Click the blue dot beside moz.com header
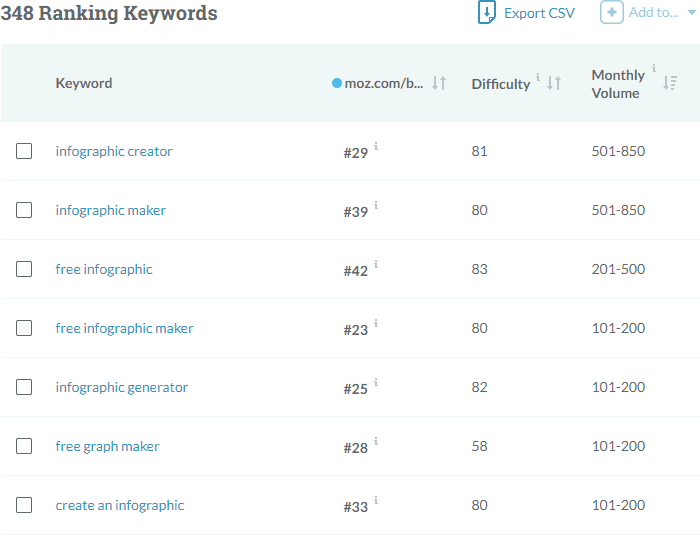700x535 pixels. coord(337,83)
